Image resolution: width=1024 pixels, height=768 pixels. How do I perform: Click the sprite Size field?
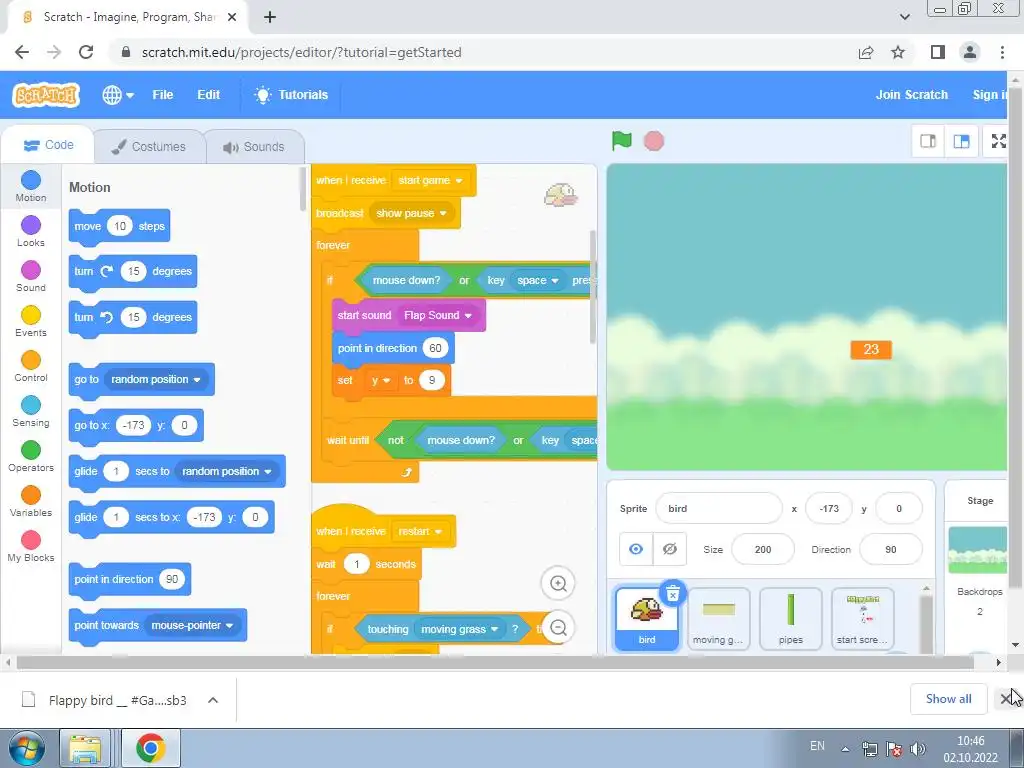(763, 549)
